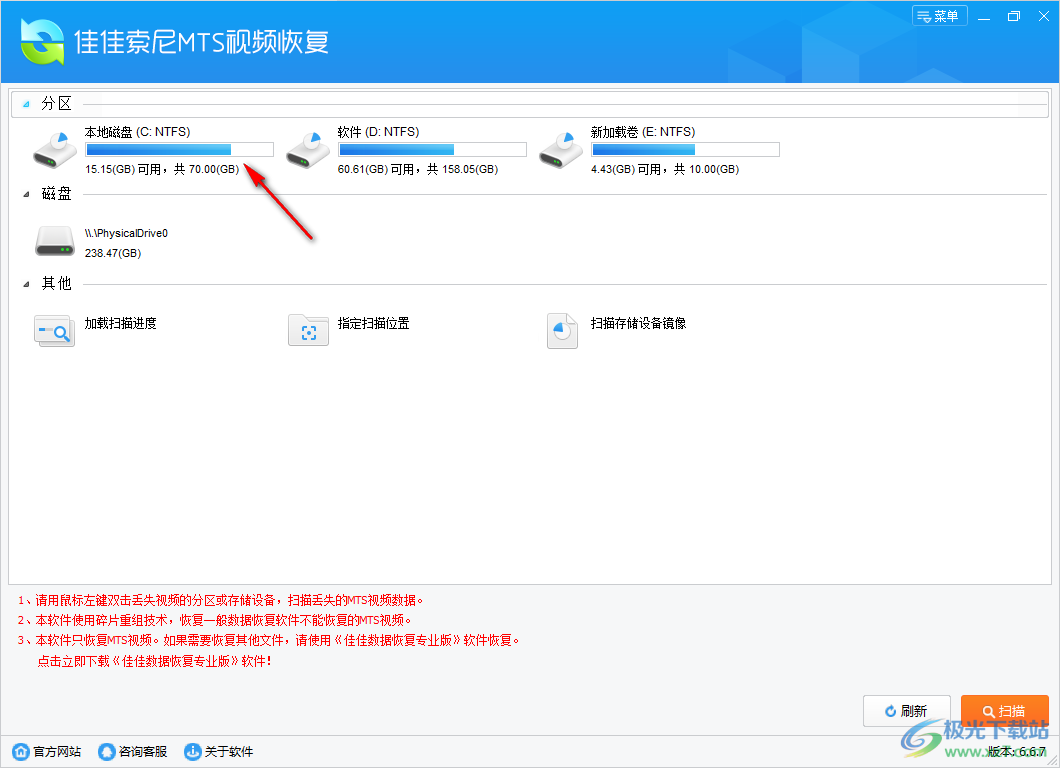Select the 新加载卷 (E: NTFS) label
Screen dimensions: 1060x768
tap(643, 132)
